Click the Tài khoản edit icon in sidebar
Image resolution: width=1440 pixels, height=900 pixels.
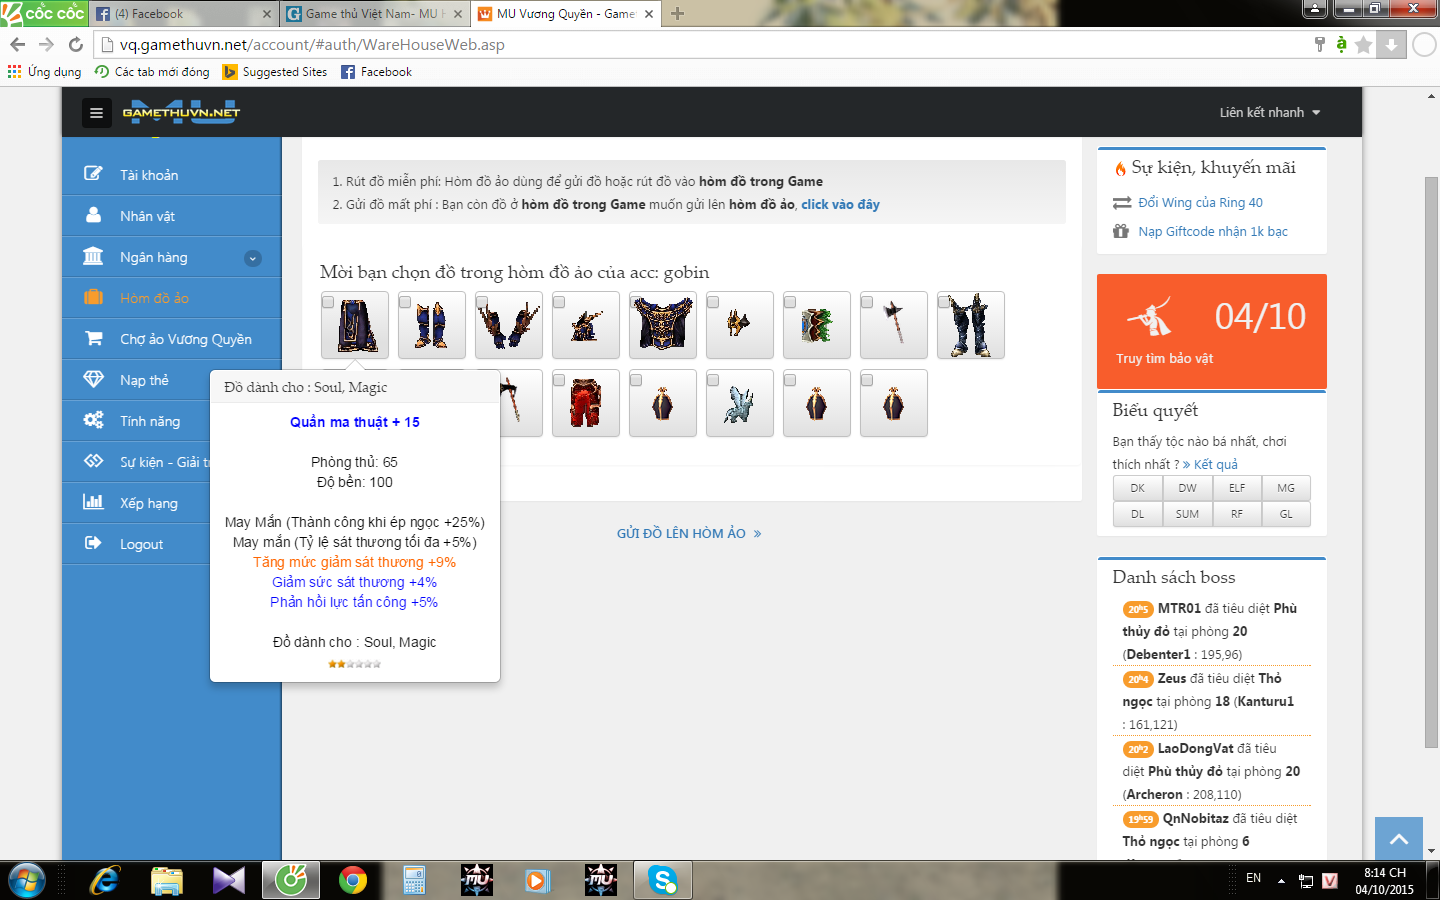[x=93, y=174]
